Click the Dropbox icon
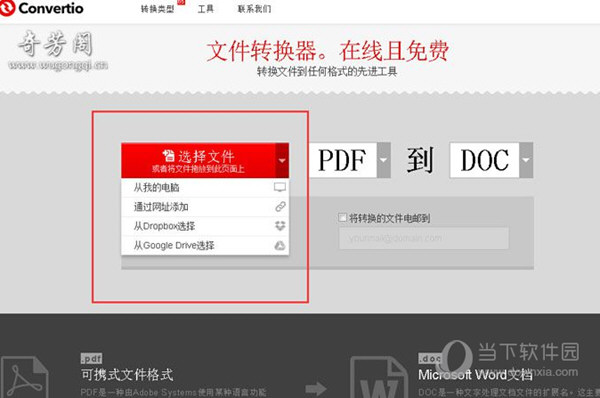Screen dimensions: 600x398 (280, 226)
